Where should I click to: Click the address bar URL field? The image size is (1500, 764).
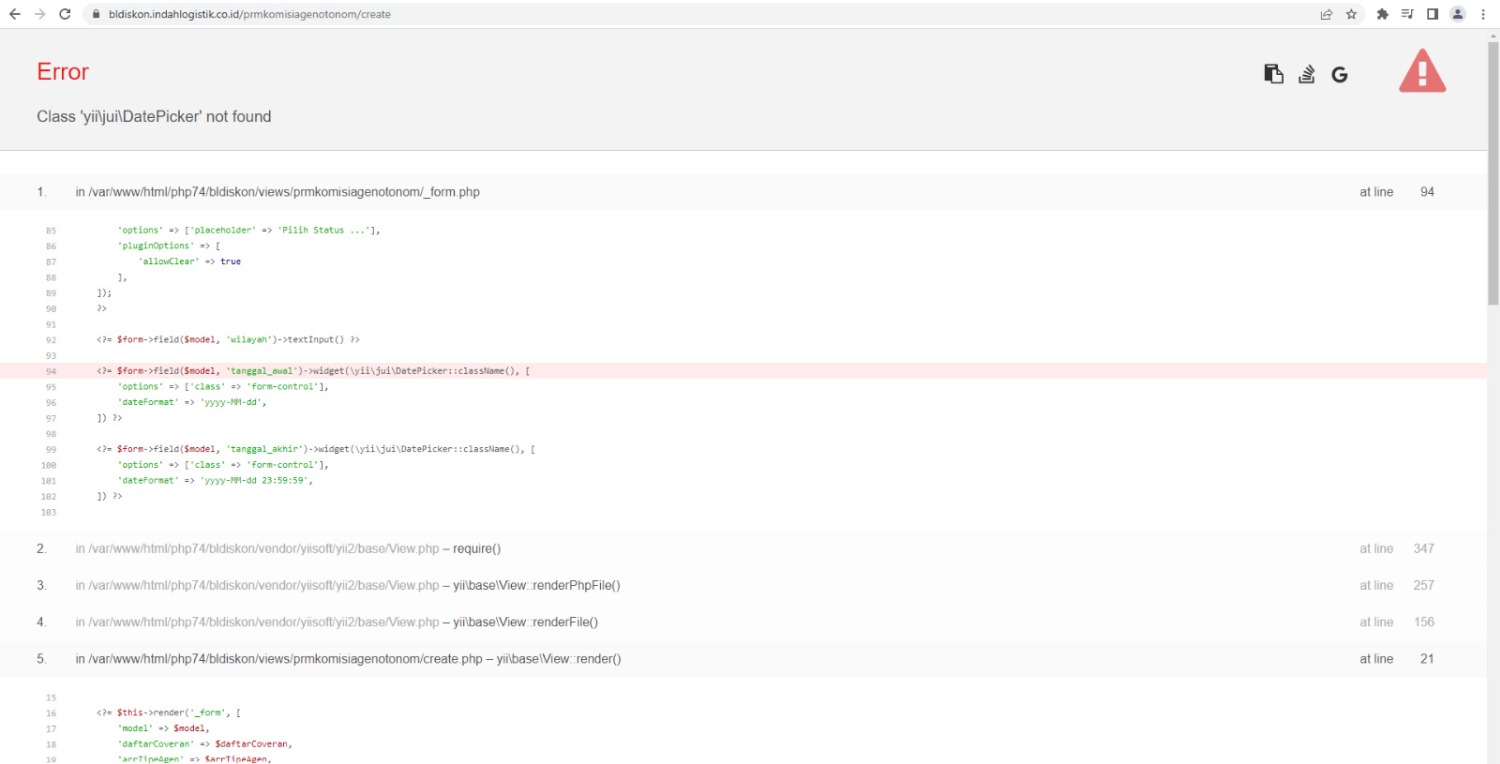point(600,14)
